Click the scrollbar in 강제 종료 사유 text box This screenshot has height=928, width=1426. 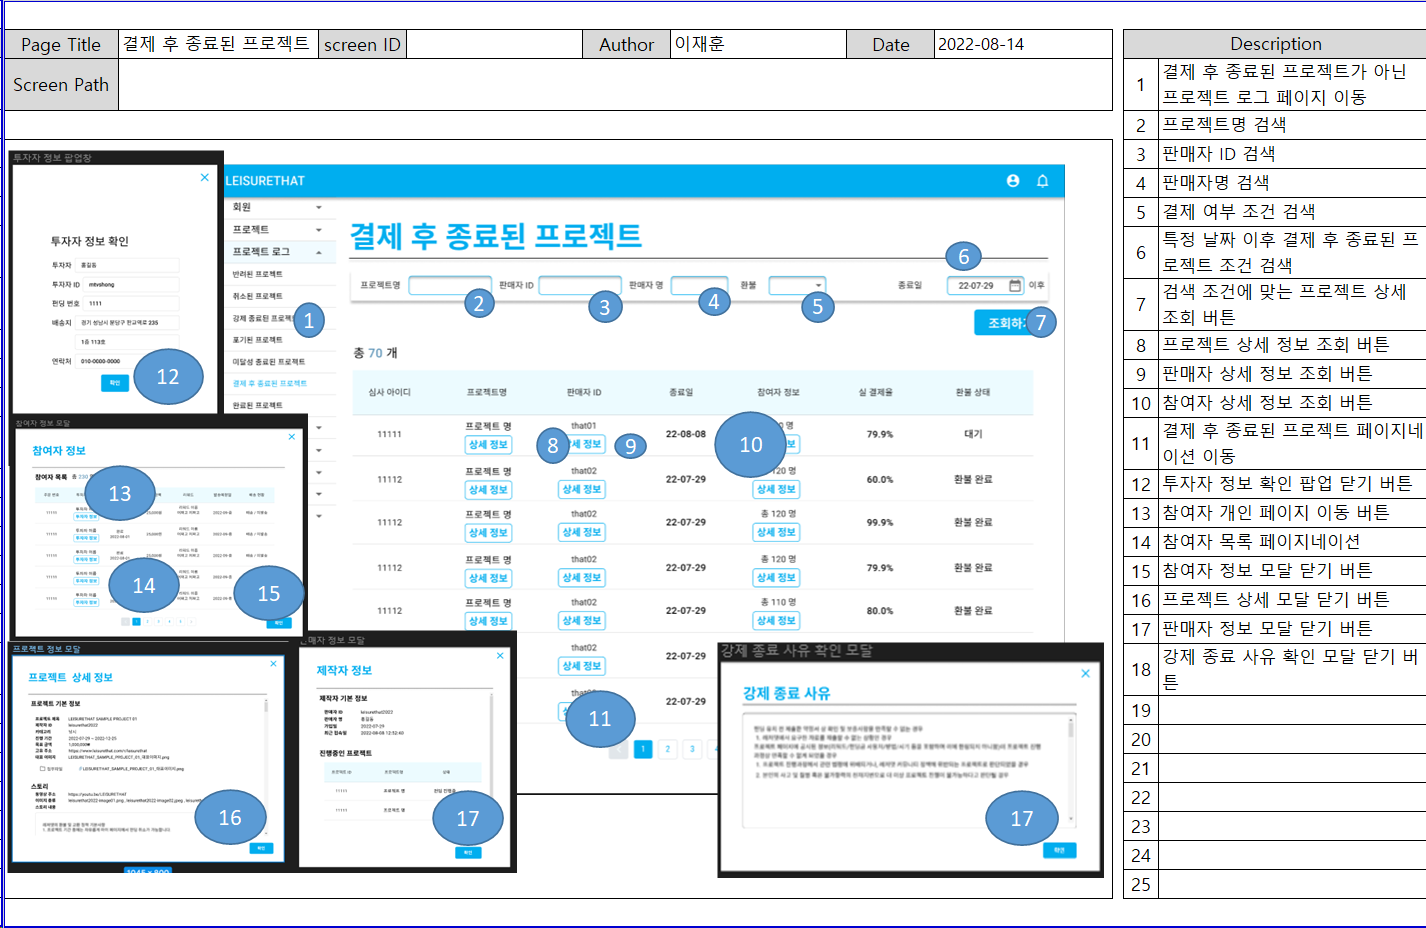click(x=1072, y=771)
